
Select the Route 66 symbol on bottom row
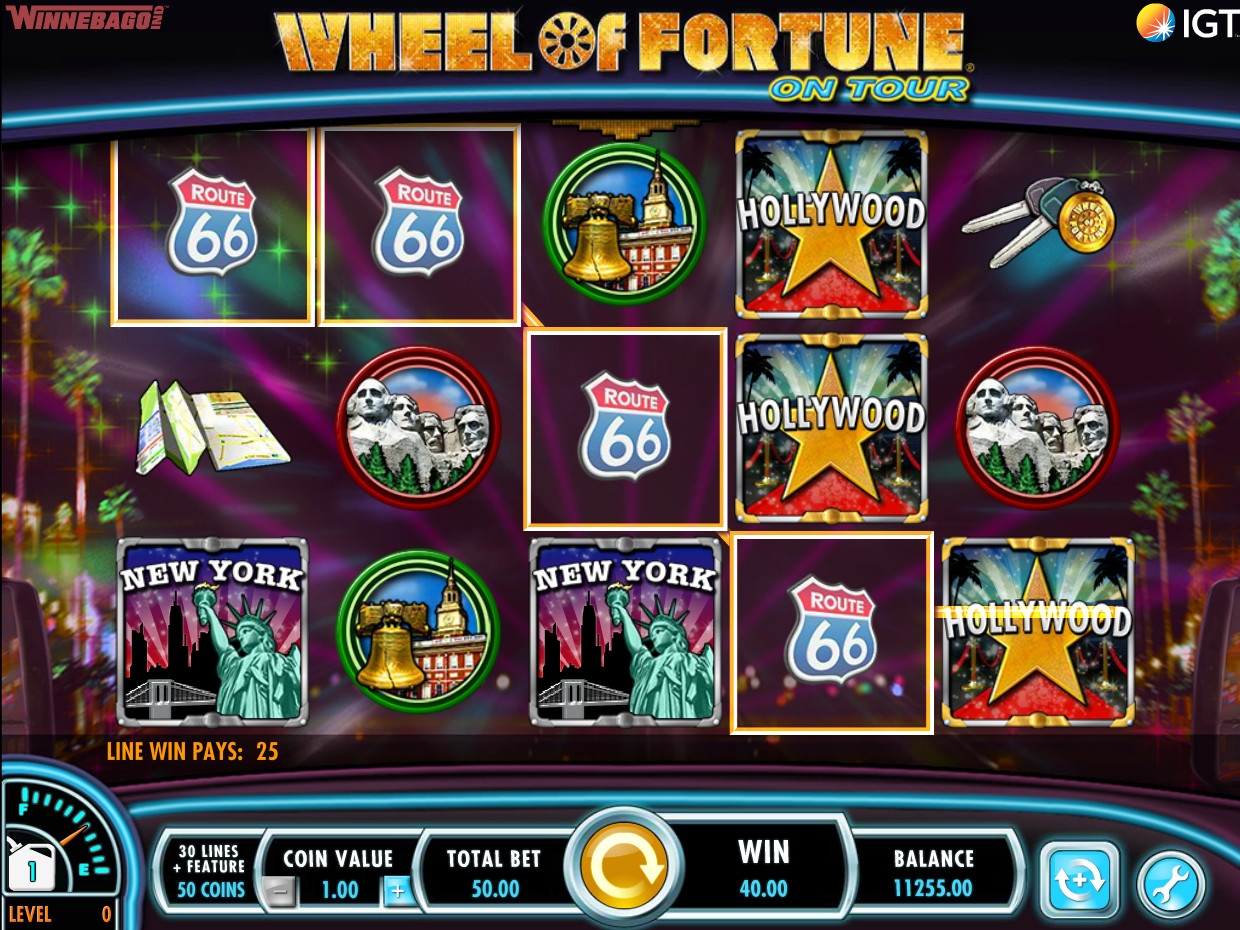832,633
